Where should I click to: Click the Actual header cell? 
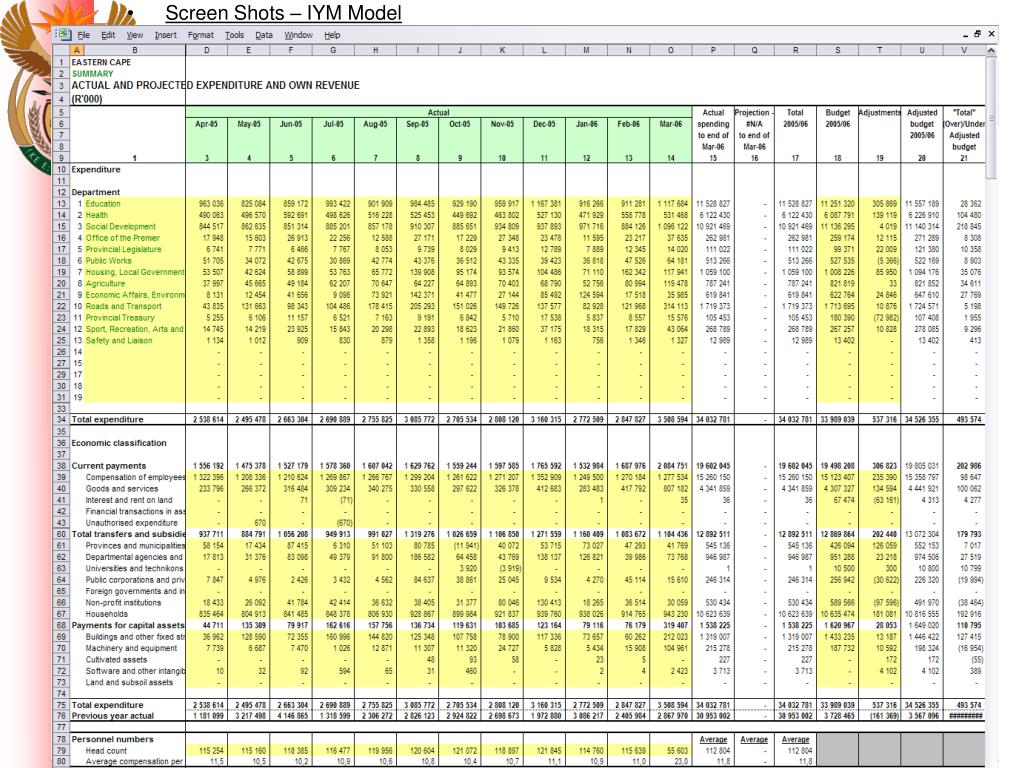point(438,112)
